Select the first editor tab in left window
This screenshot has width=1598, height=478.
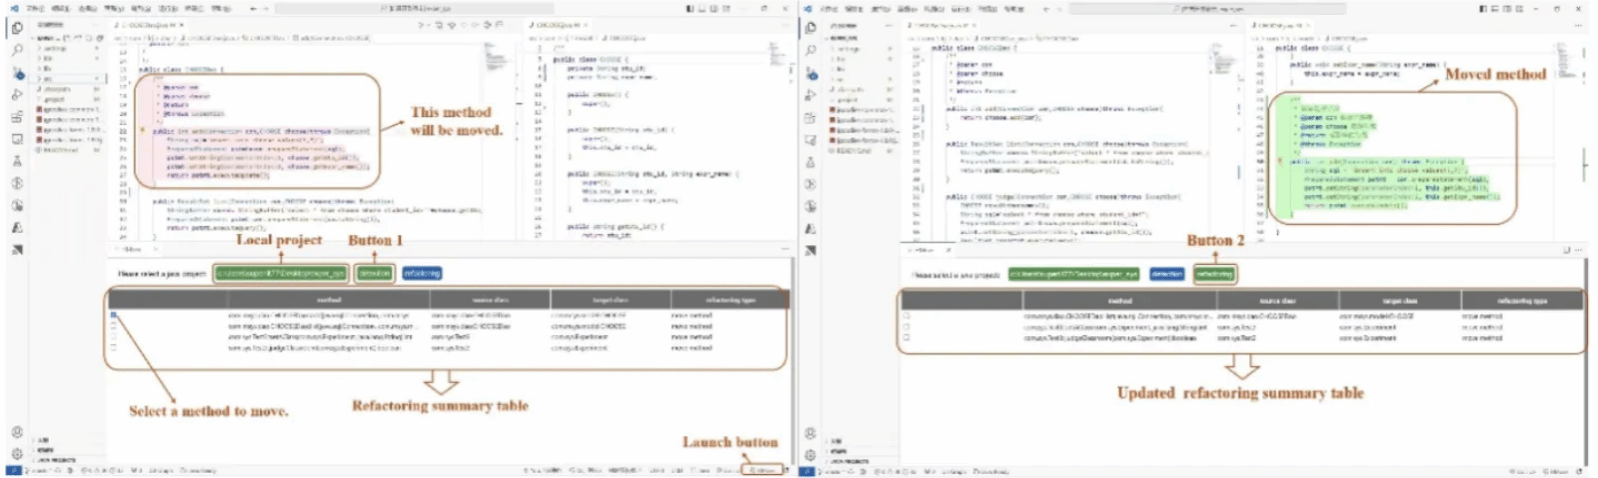coord(148,24)
